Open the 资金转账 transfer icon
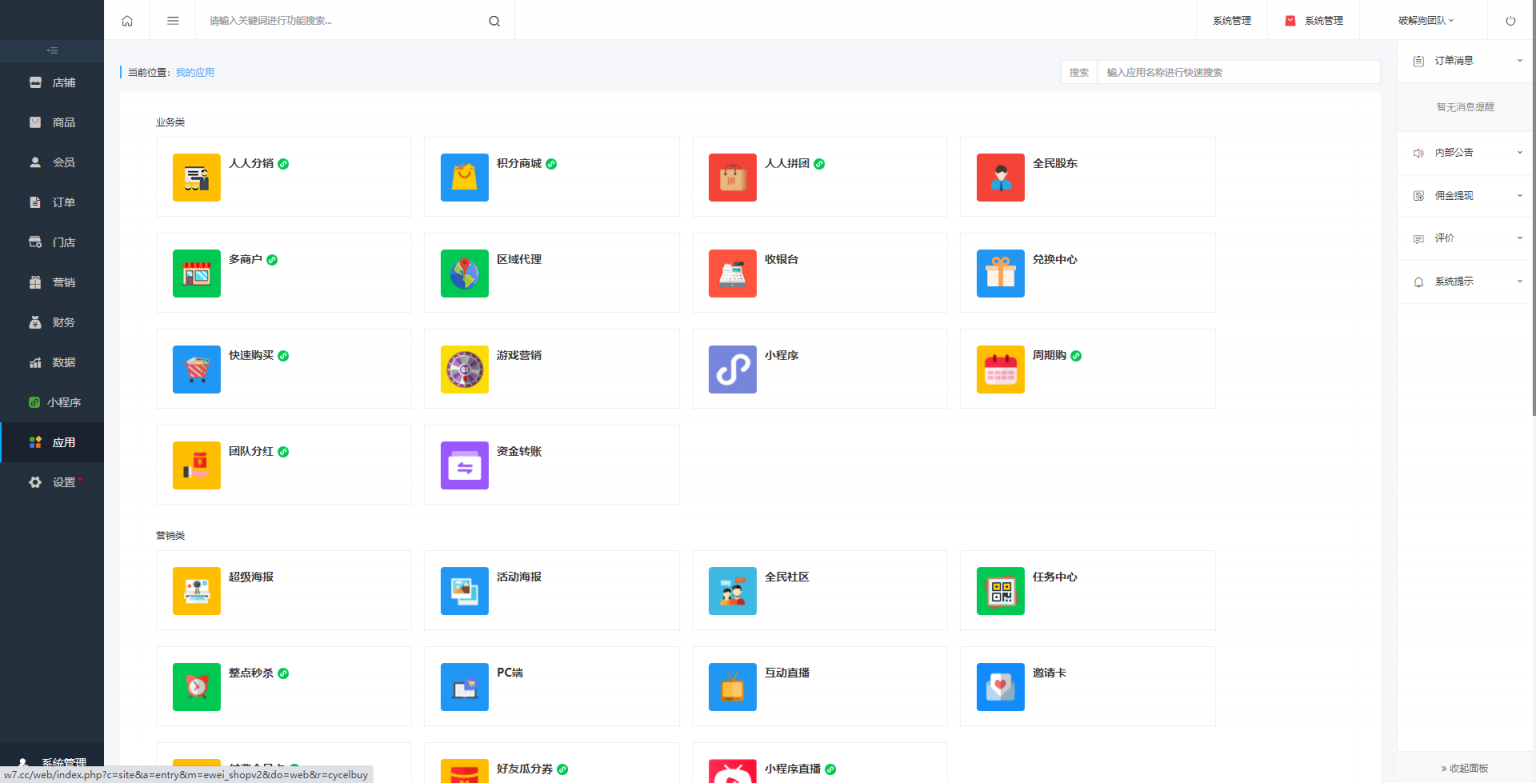This screenshot has width=1536, height=783. 465,465
